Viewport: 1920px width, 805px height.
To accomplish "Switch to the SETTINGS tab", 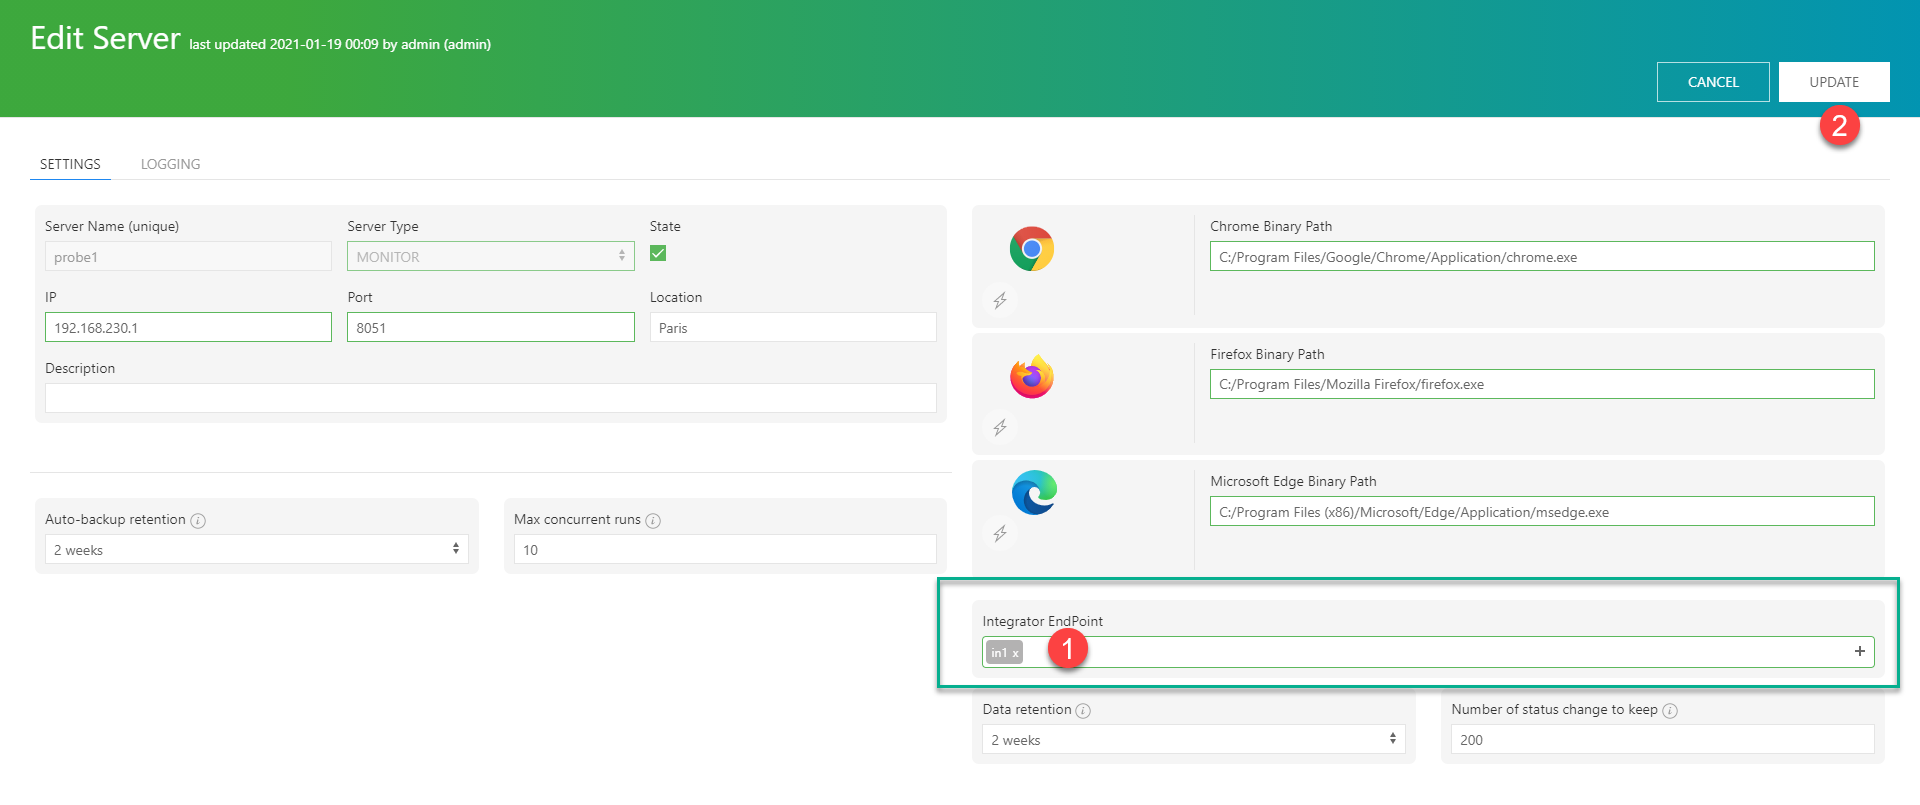I will click(x=70, y=164).
